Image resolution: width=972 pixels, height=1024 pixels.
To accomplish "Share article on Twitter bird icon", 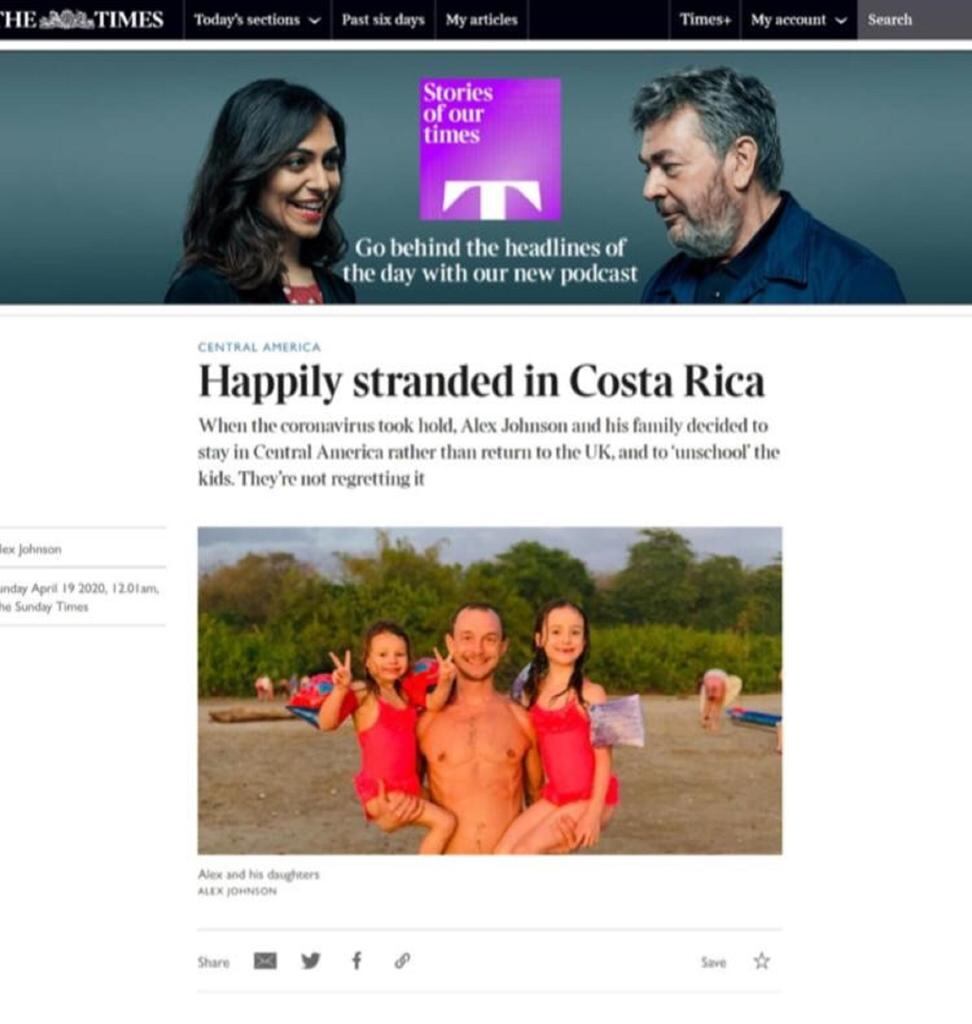I will 311,961.
